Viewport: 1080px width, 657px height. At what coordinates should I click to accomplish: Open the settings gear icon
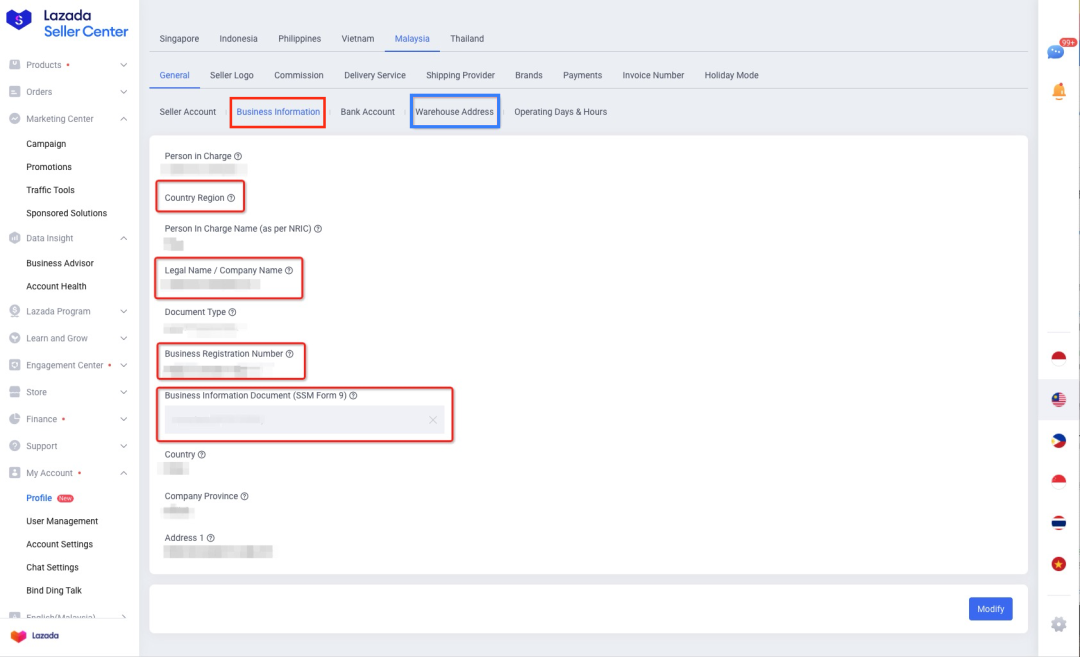(1059, 624)
